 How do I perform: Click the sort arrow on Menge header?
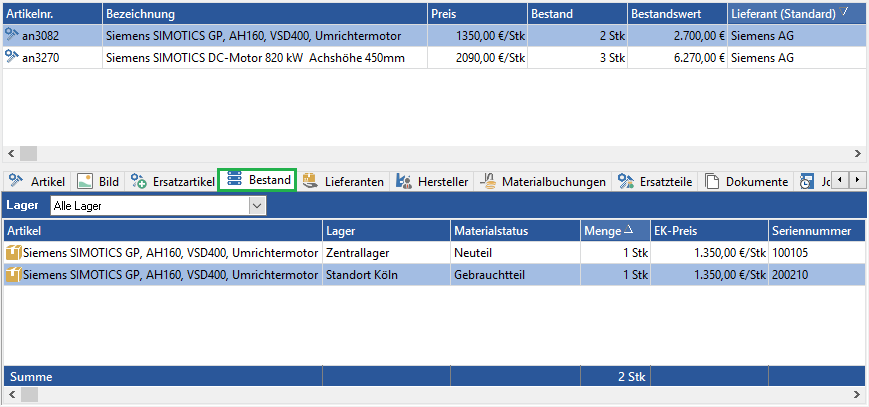coord(628,230)
